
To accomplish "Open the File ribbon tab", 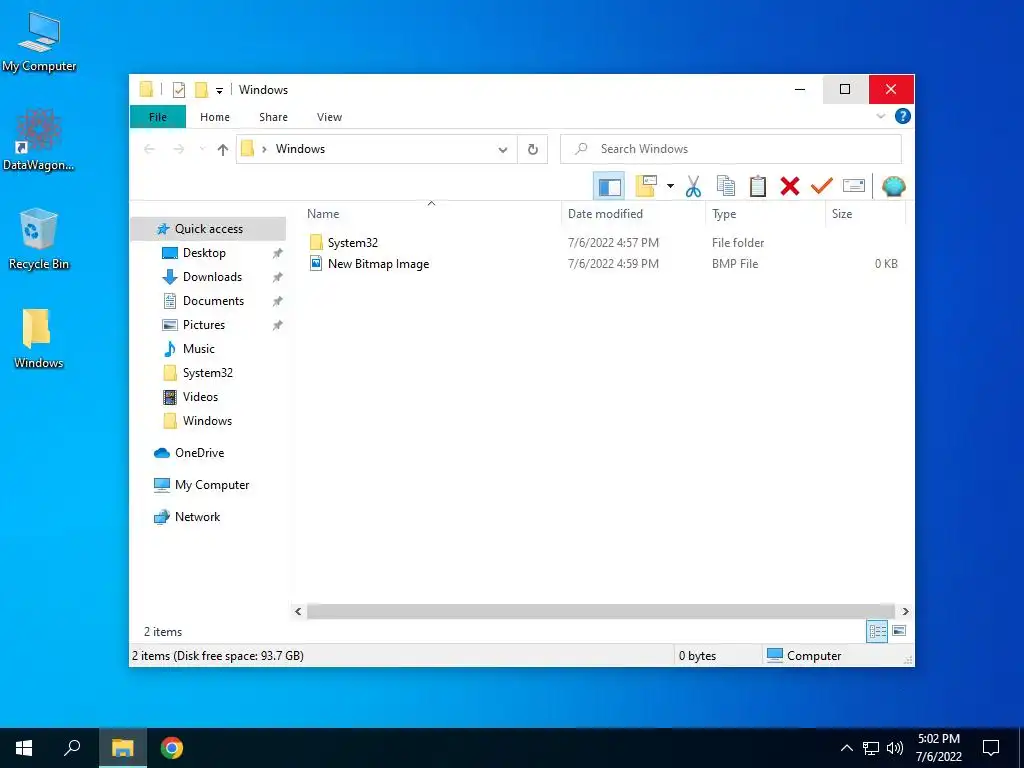I will (x=158, y=117).
